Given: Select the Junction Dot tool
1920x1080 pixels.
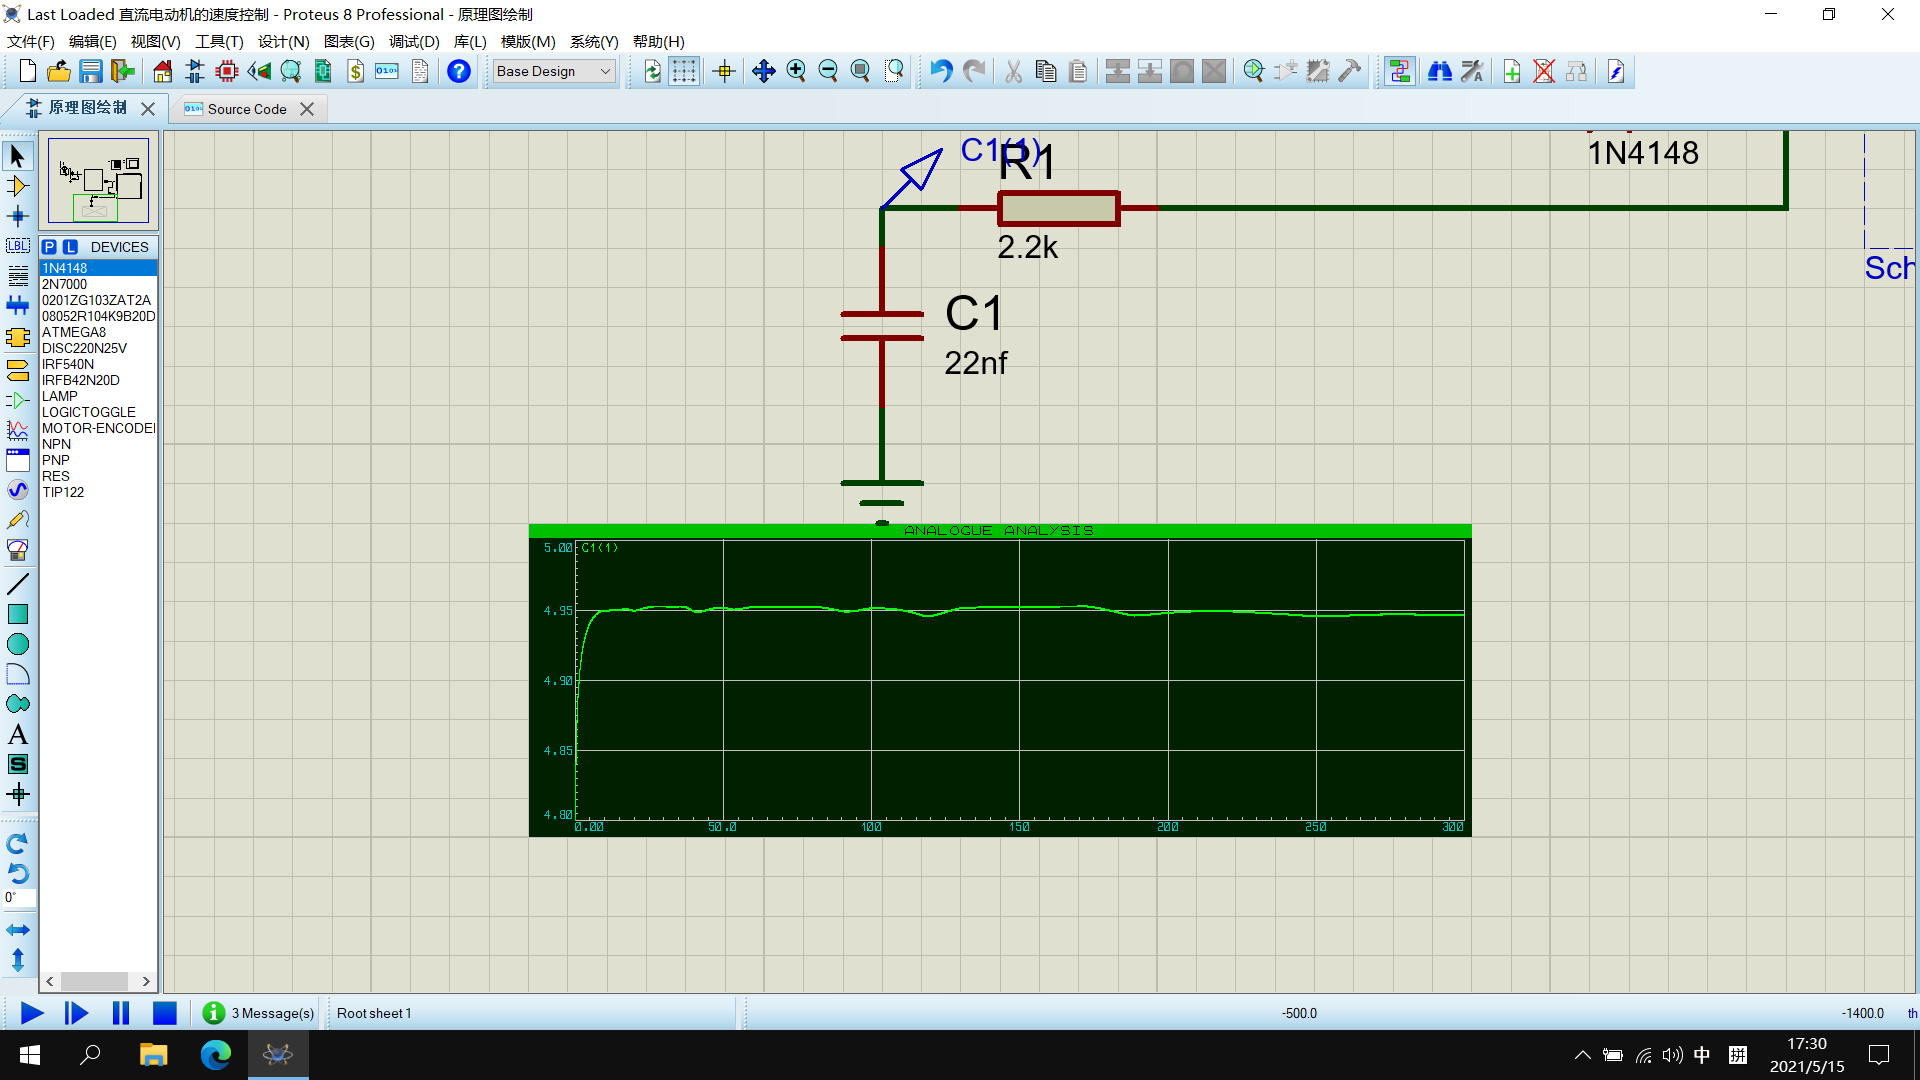Looking at the screenshot, I should pos(18,216).
